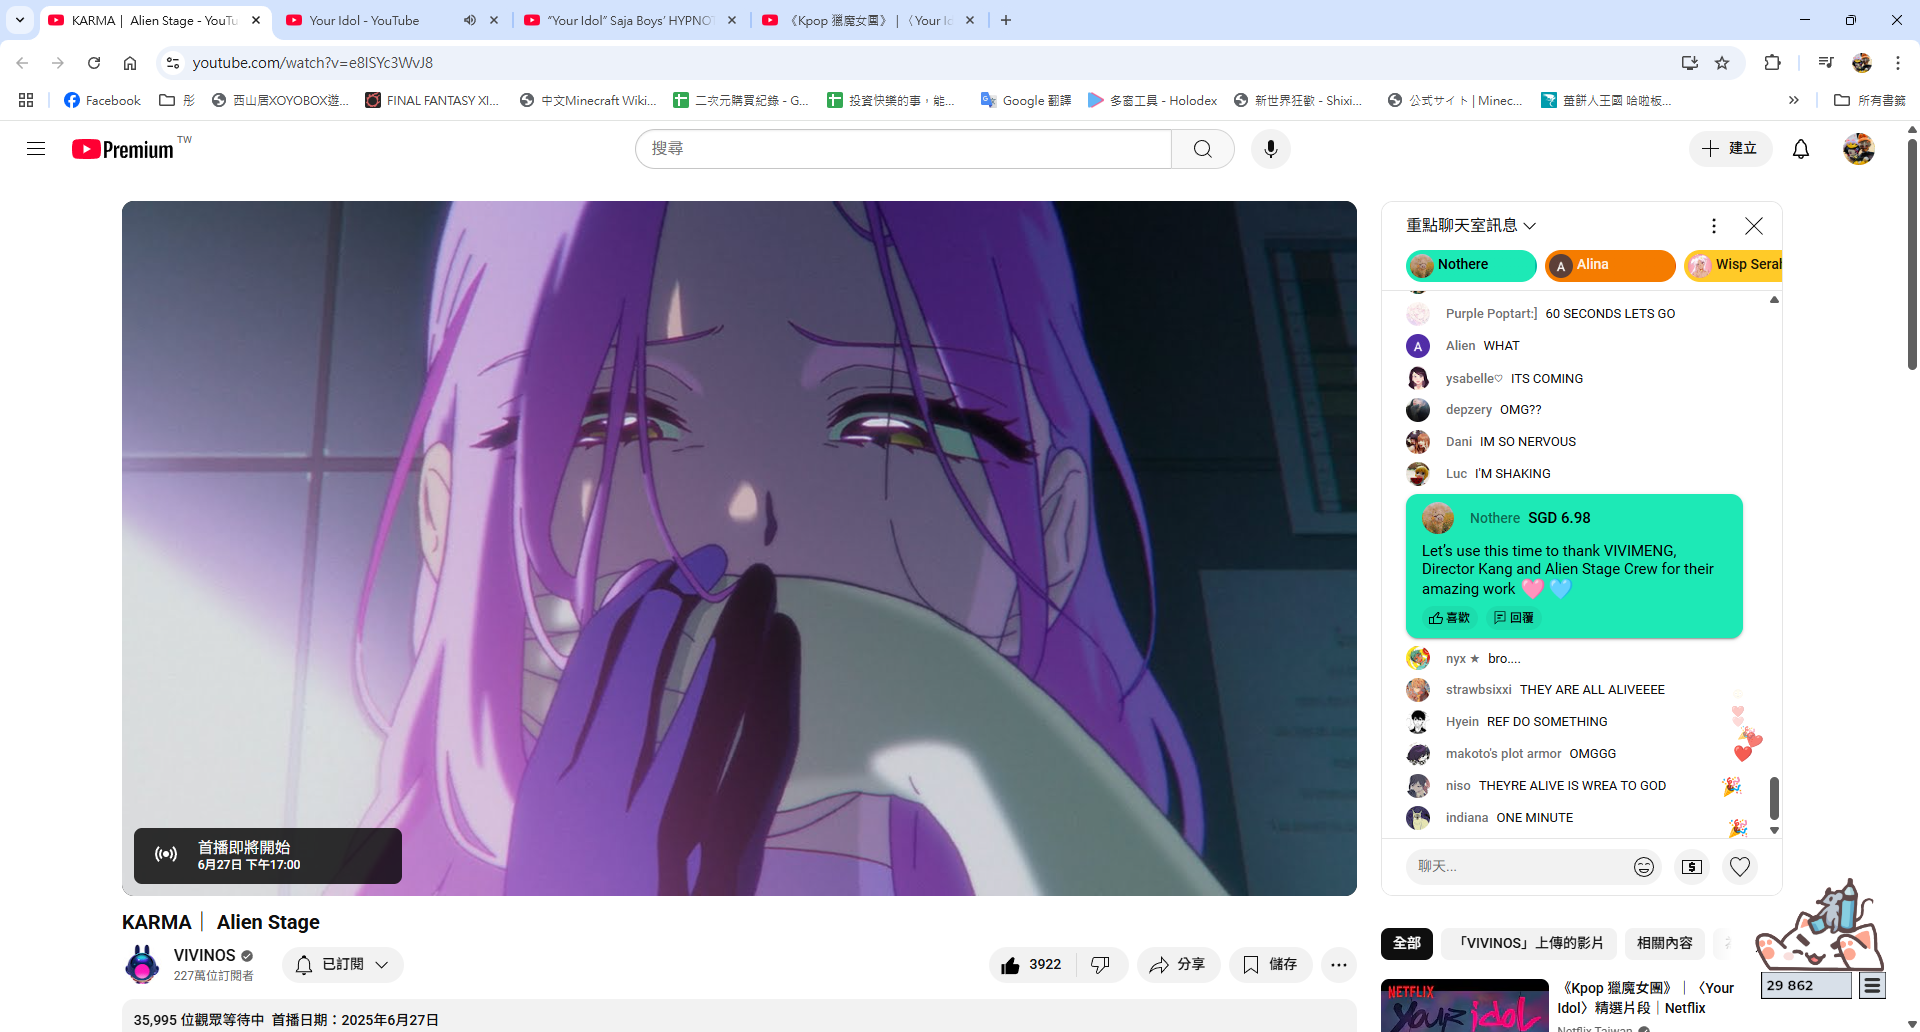View site information icon in address bar
Viewport: 1920px width, 1032px height.
pos(173,63)
